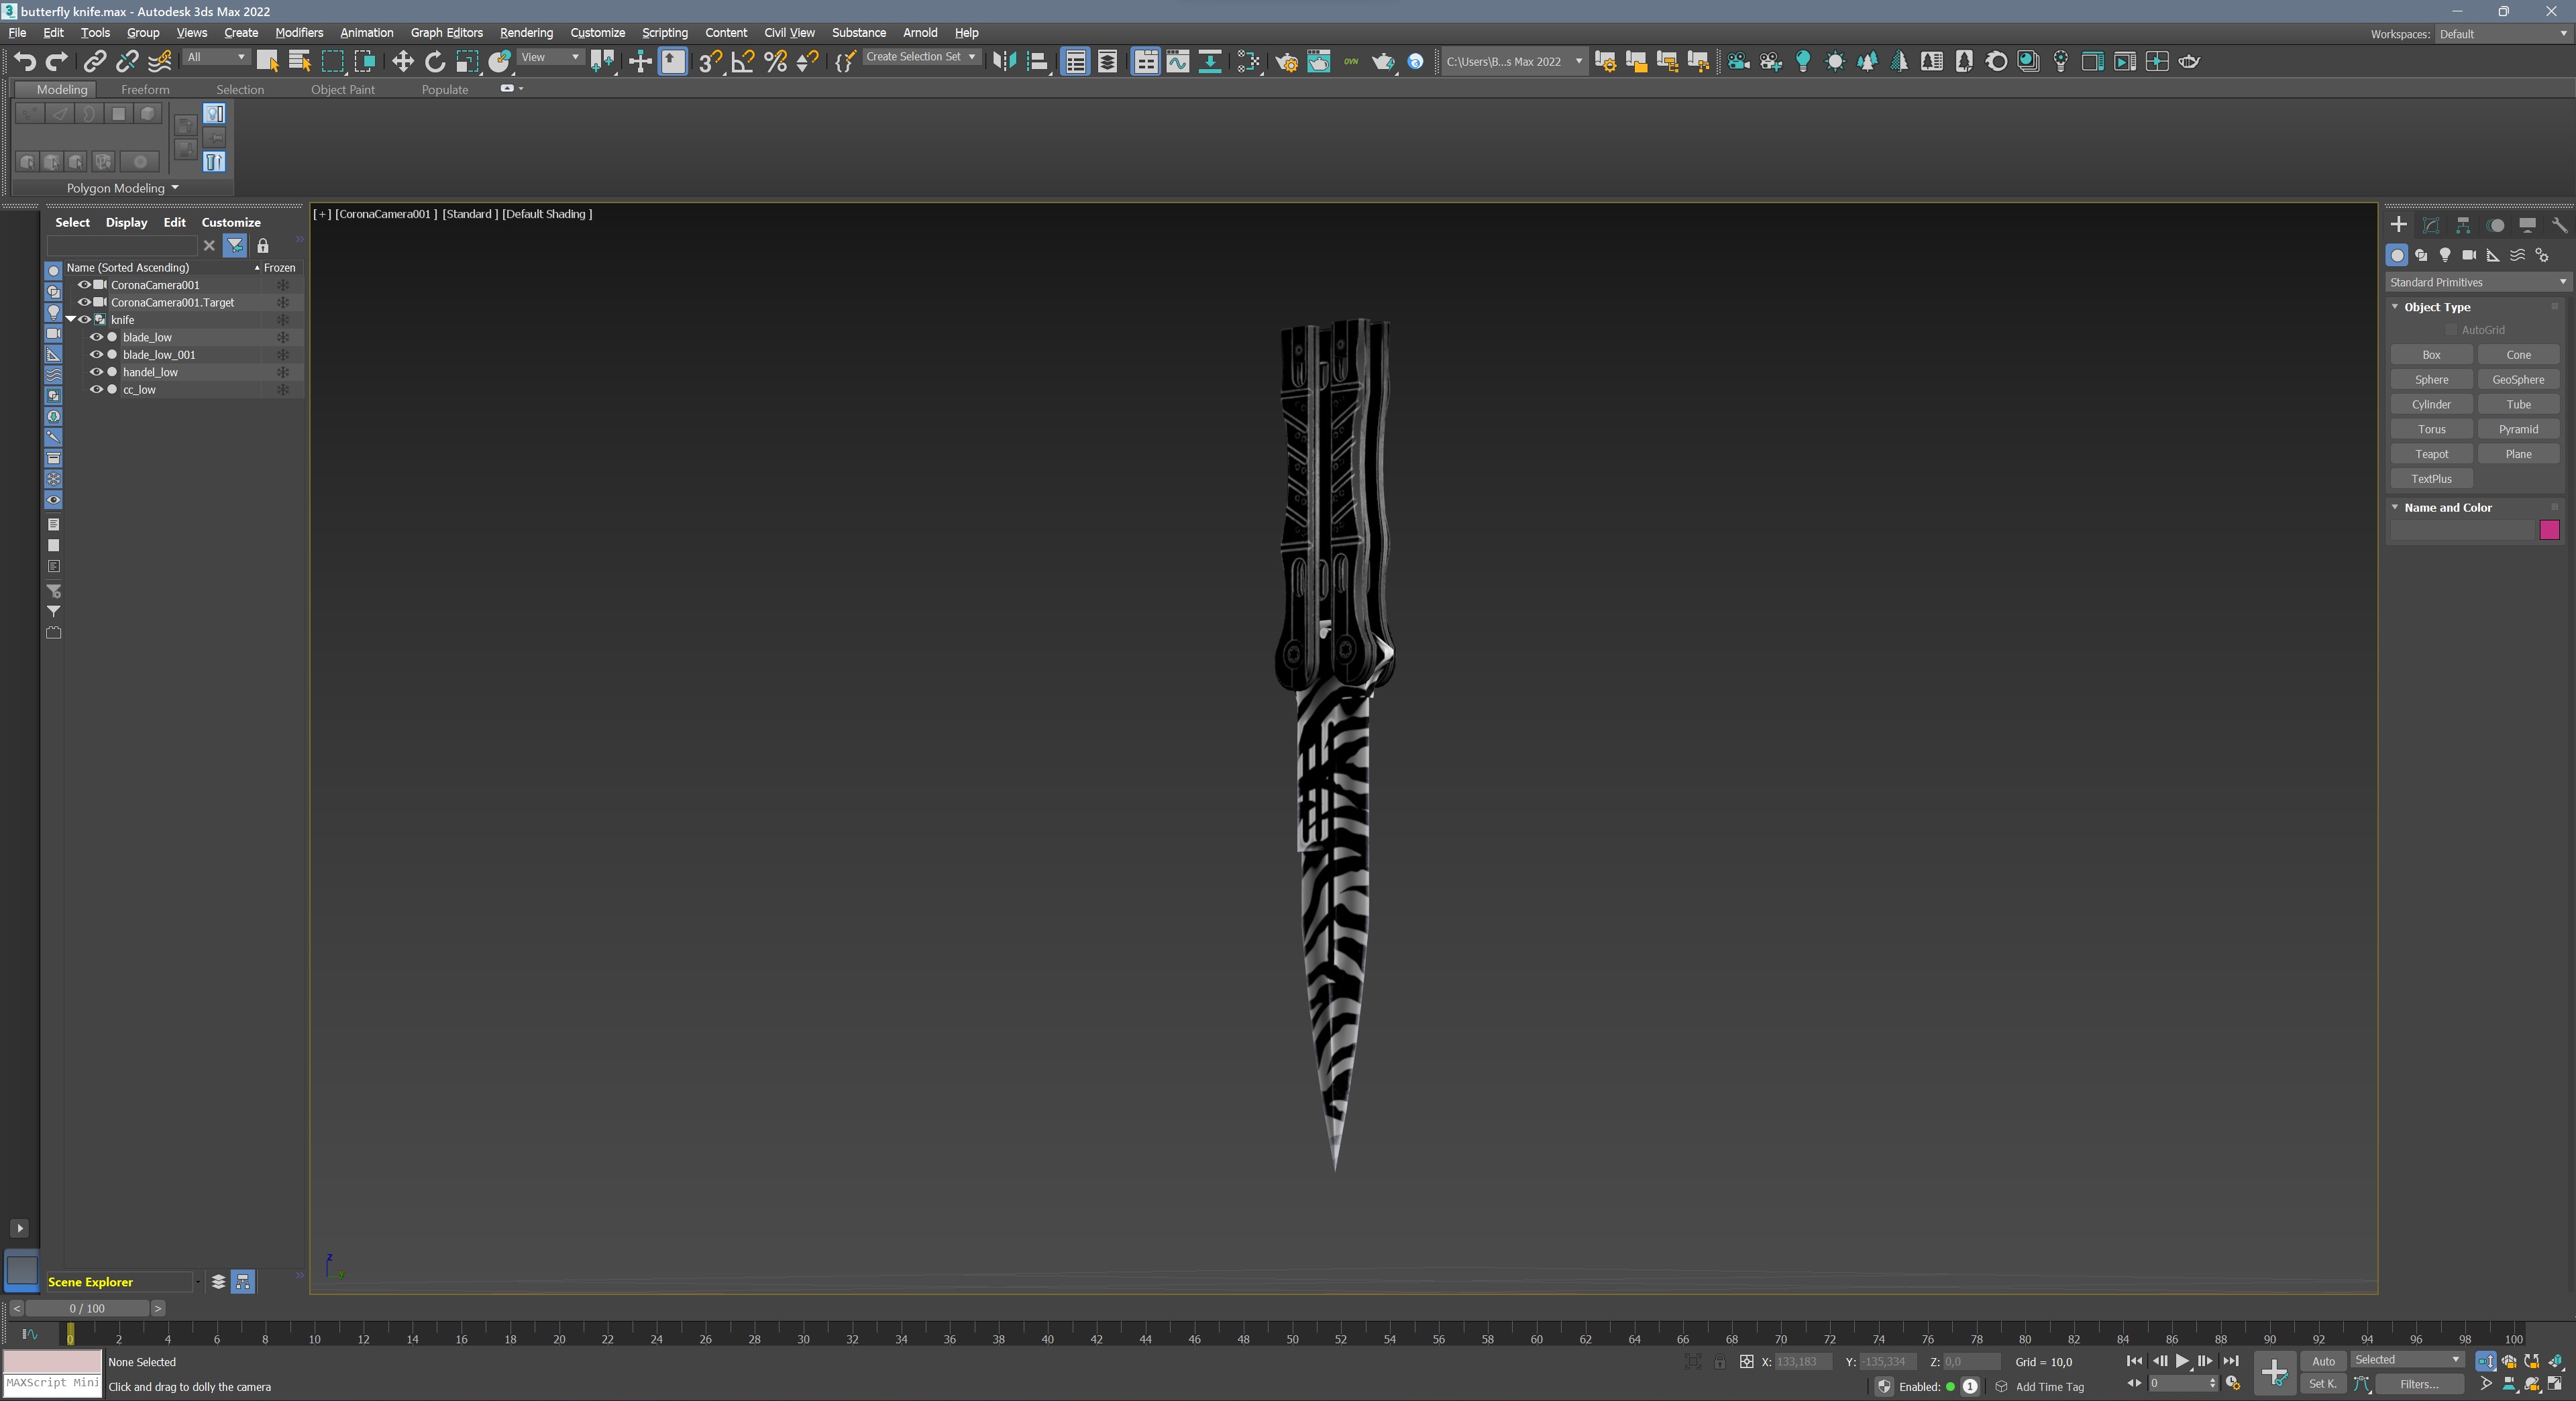The height and width of the screenshot is (1401, 2576).
Task: Switch to the Object Paint tab
Action: pos(342,90)
